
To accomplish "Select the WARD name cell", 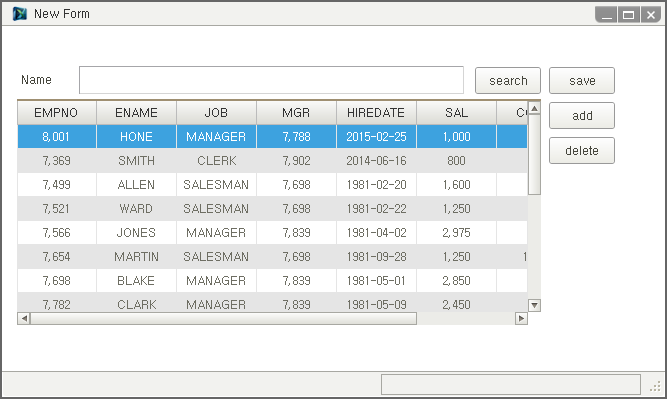I will [x=137, y=209].
